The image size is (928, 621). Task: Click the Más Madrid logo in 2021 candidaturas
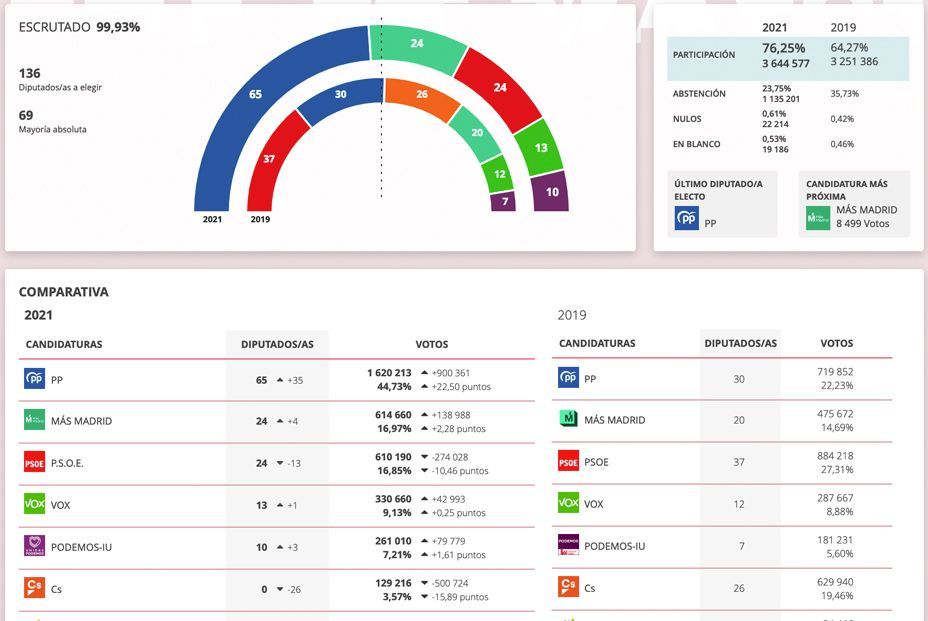tap(34, 420)
